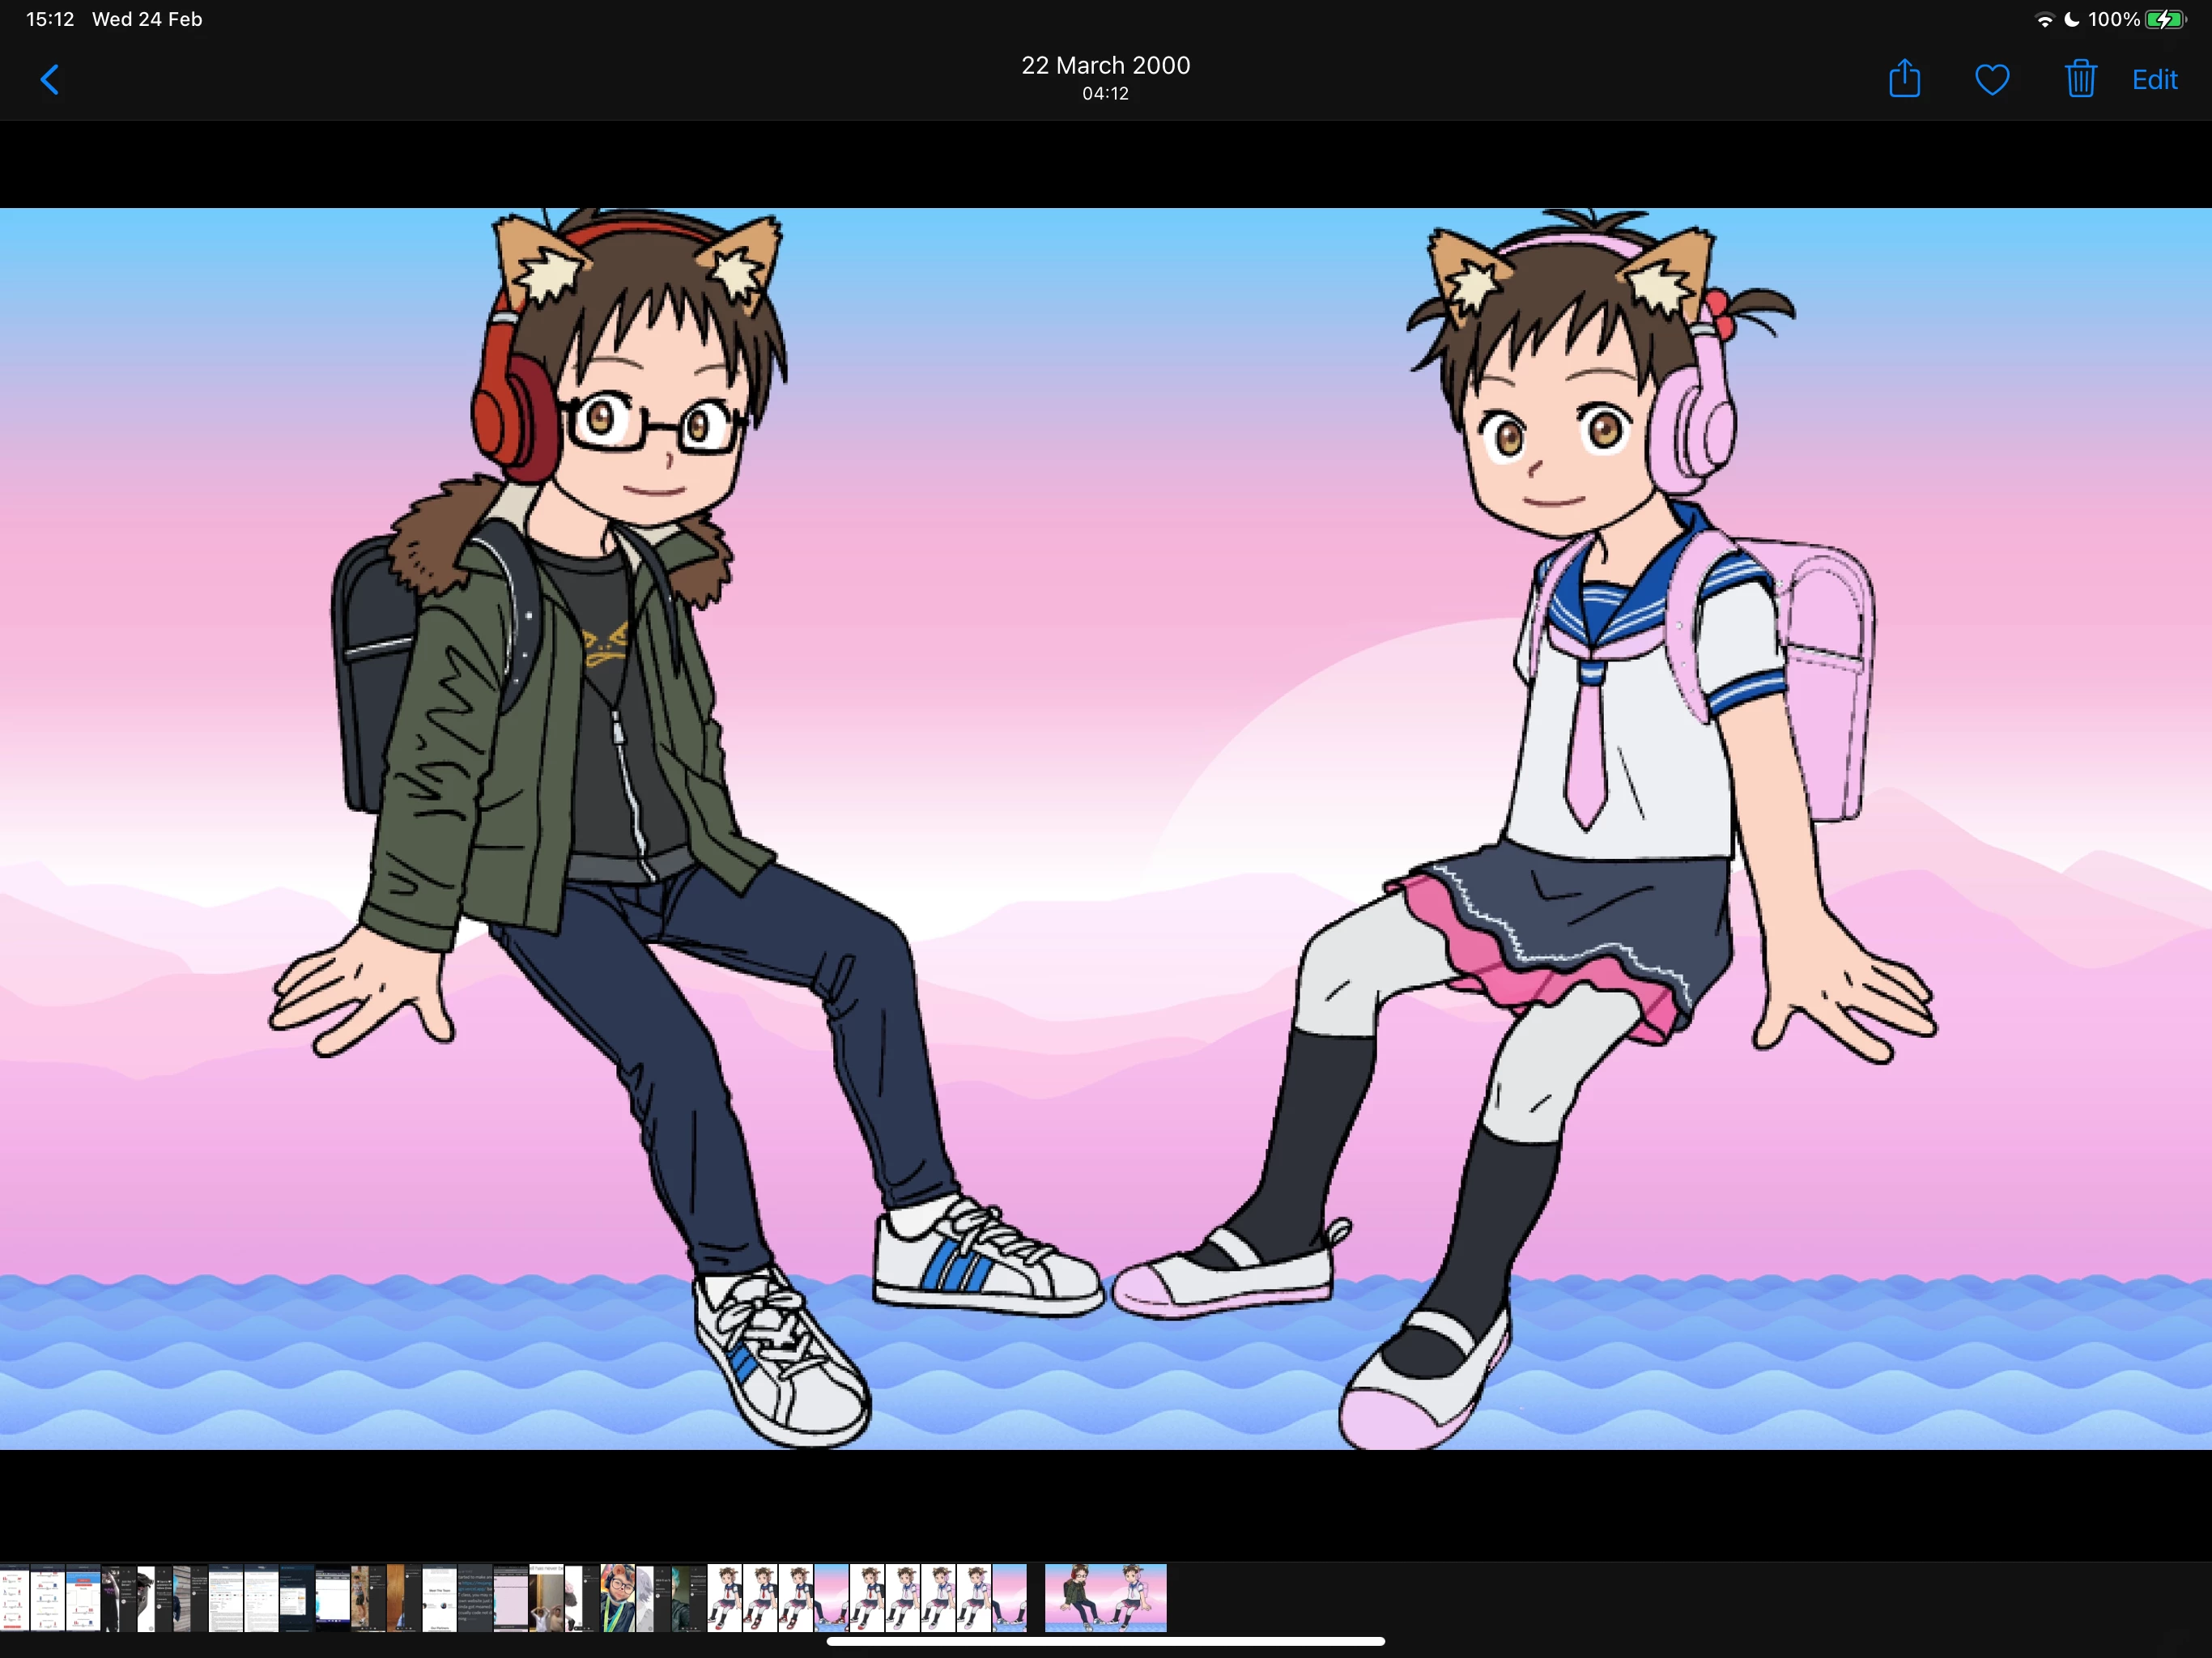
Task: Open pink gradient thumbnail left of selected one
Action: pyautogui.click(x=1009, y=1597)
